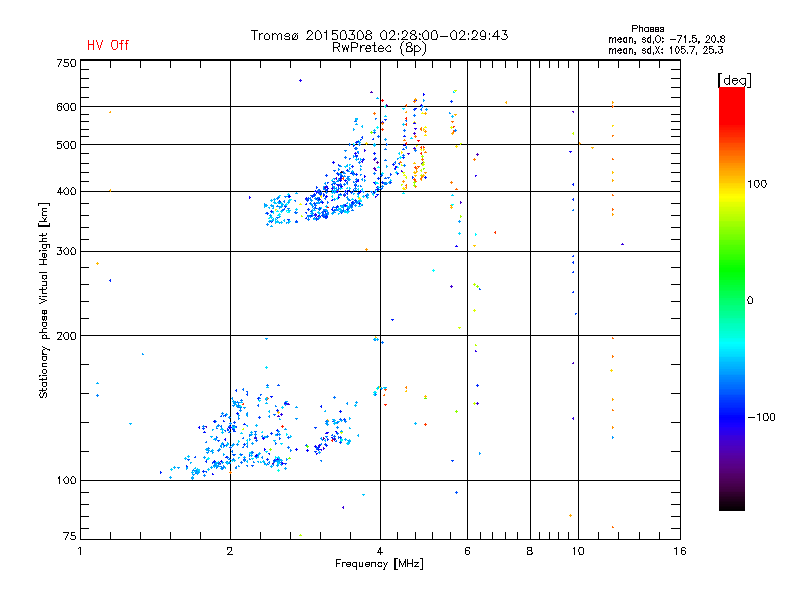The image size is (800, 600).
Task: Click the '[deg]' colorbar unit label
Action: [x=734, y=80]
